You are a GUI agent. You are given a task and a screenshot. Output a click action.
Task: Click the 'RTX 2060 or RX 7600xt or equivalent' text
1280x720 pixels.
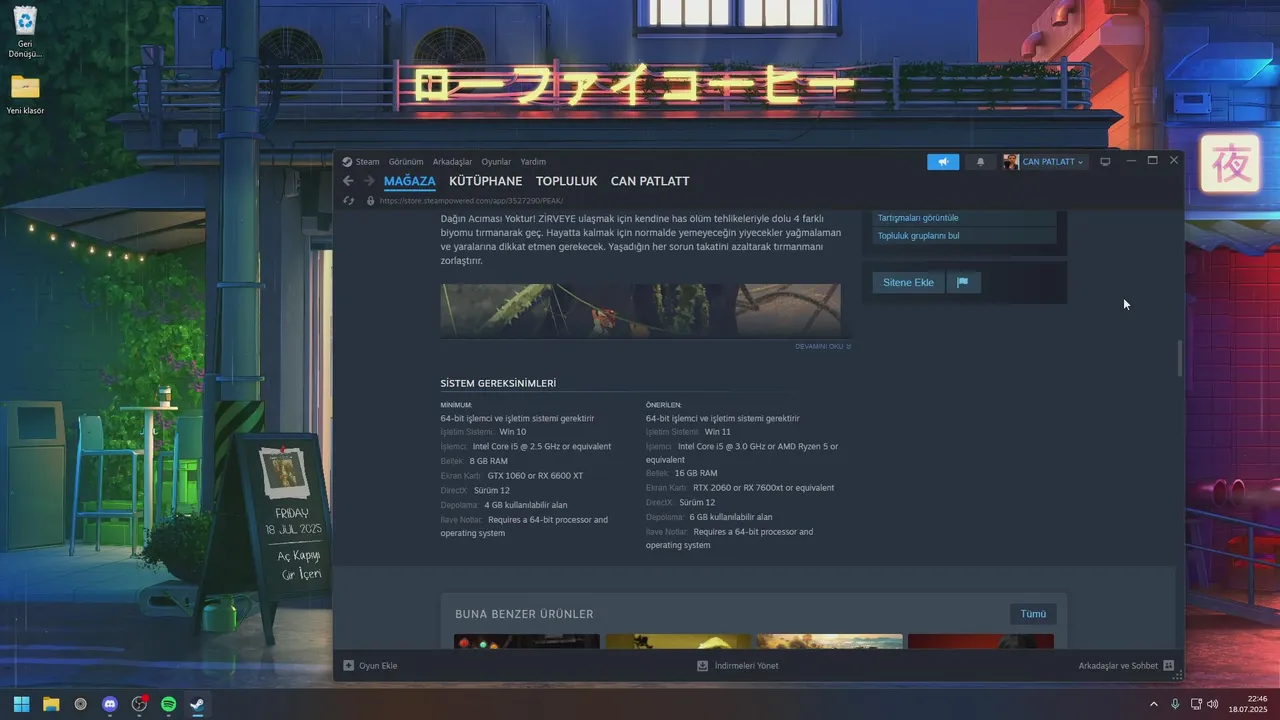[763, 488]
